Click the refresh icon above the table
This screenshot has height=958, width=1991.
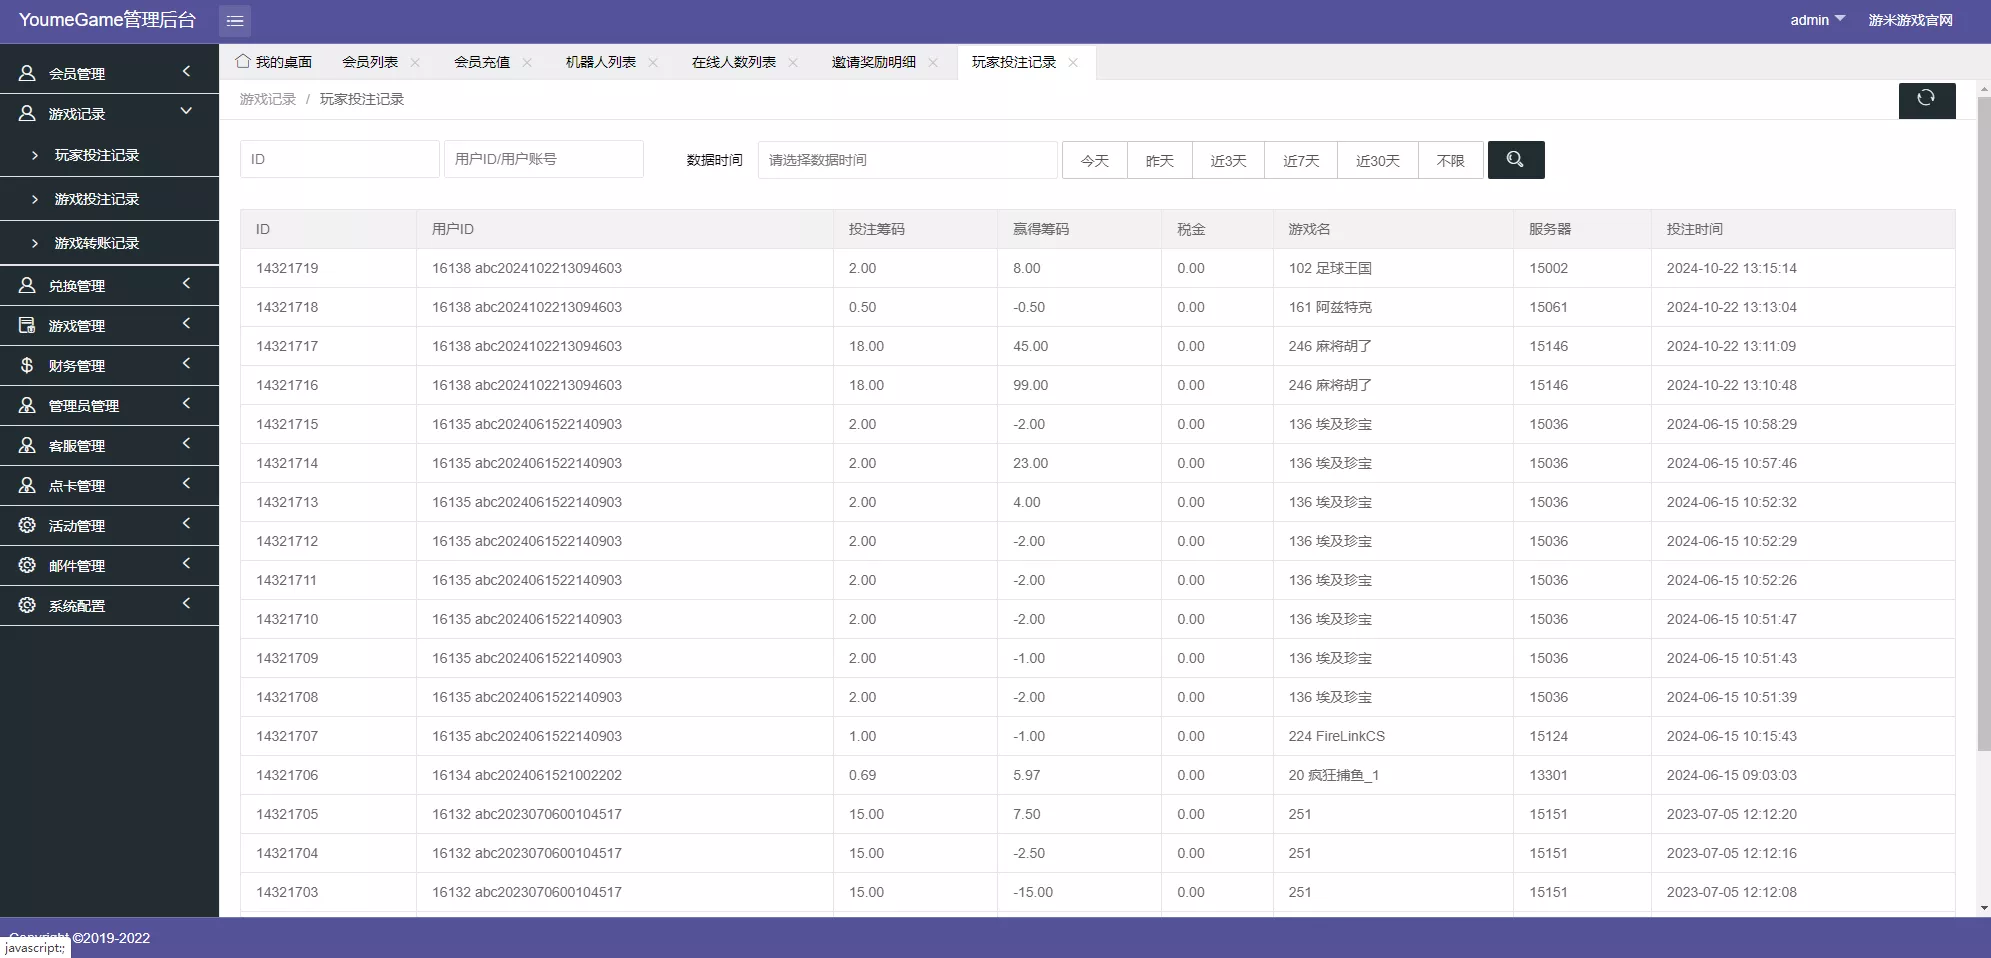pos(1925,100)
